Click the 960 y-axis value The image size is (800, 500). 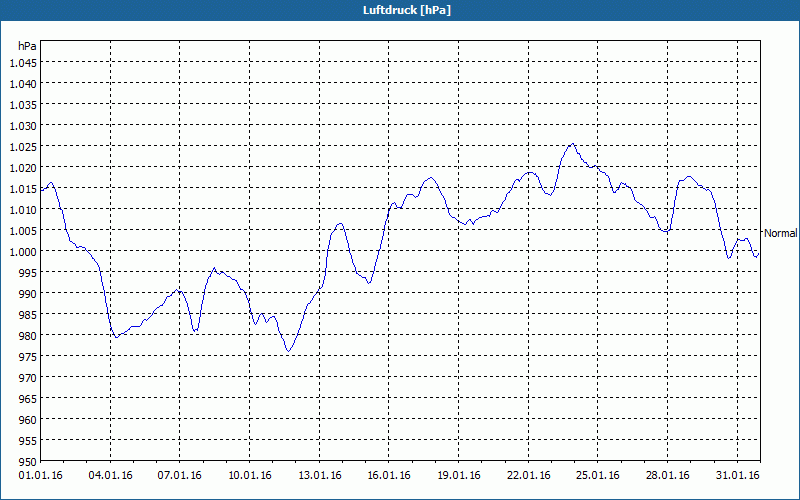pos(28,419)
